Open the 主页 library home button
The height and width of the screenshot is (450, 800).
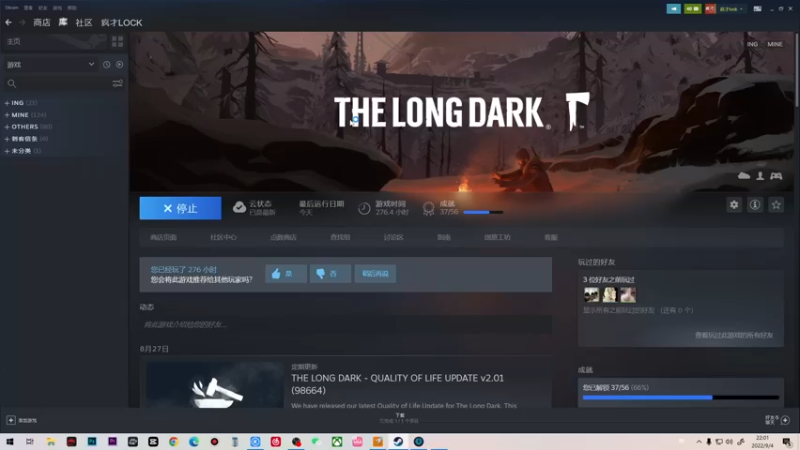pos(14,41)
